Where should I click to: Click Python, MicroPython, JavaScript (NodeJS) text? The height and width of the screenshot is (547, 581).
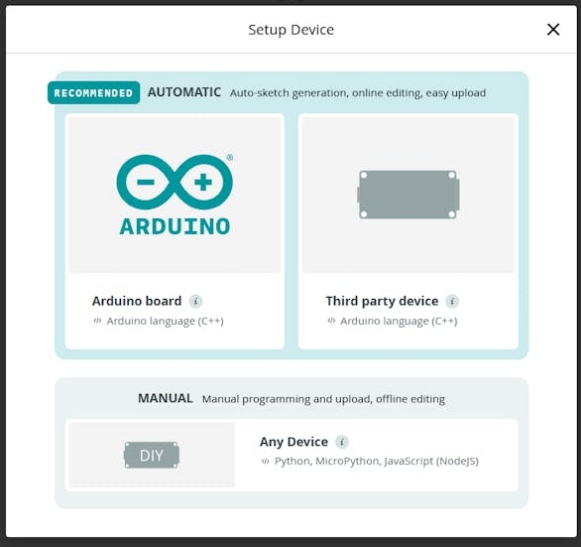coord(376,461)
